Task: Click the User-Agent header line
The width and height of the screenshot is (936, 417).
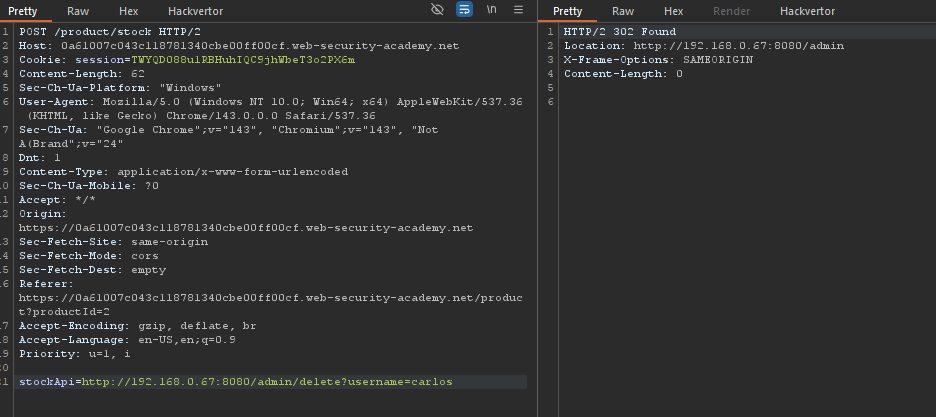Action: 270,109
